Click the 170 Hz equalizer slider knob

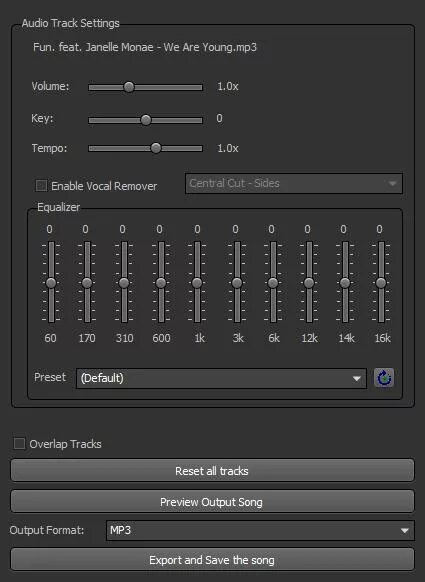pos(87,283)
